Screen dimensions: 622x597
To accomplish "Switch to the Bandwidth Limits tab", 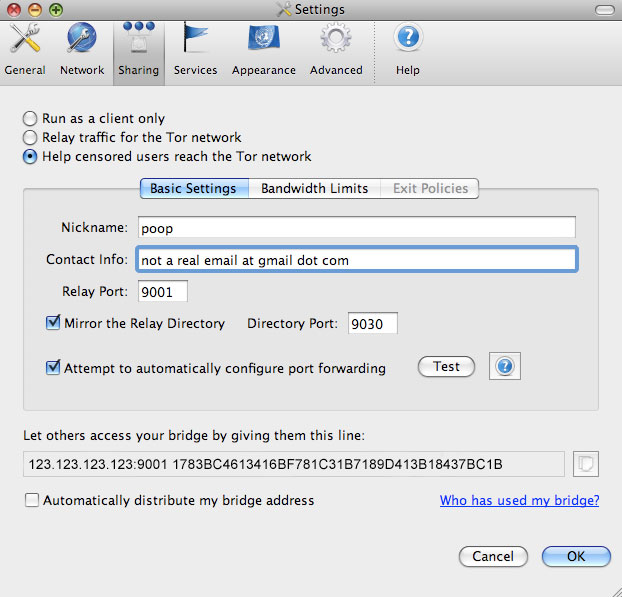I will (314, 189).
